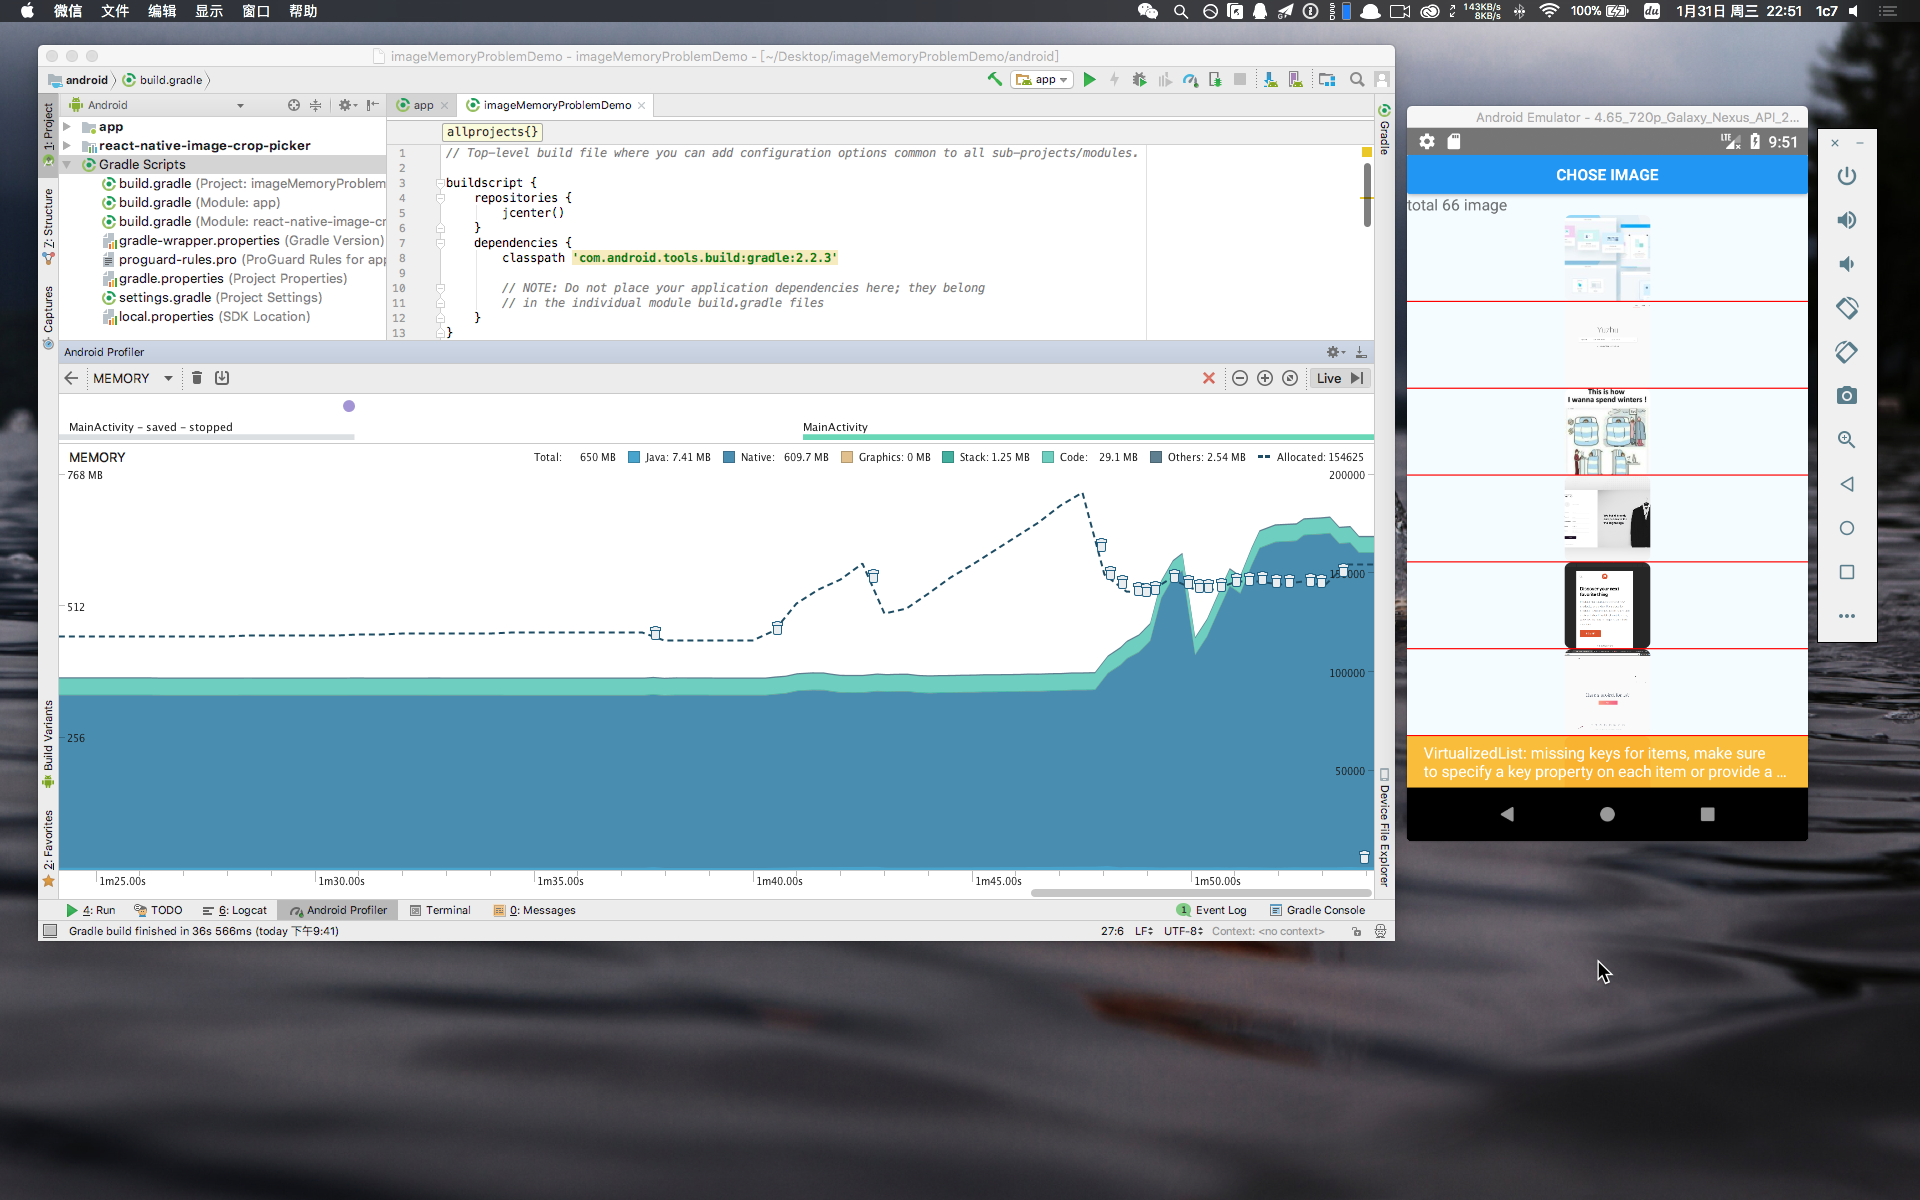The height and width of the screenshot is (1200, 1920).
Task: Click emulator volume down button
Action: coord(1847,264)
